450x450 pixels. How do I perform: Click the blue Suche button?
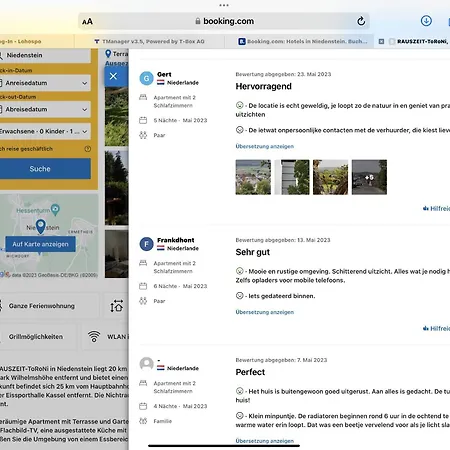(45, 169)
